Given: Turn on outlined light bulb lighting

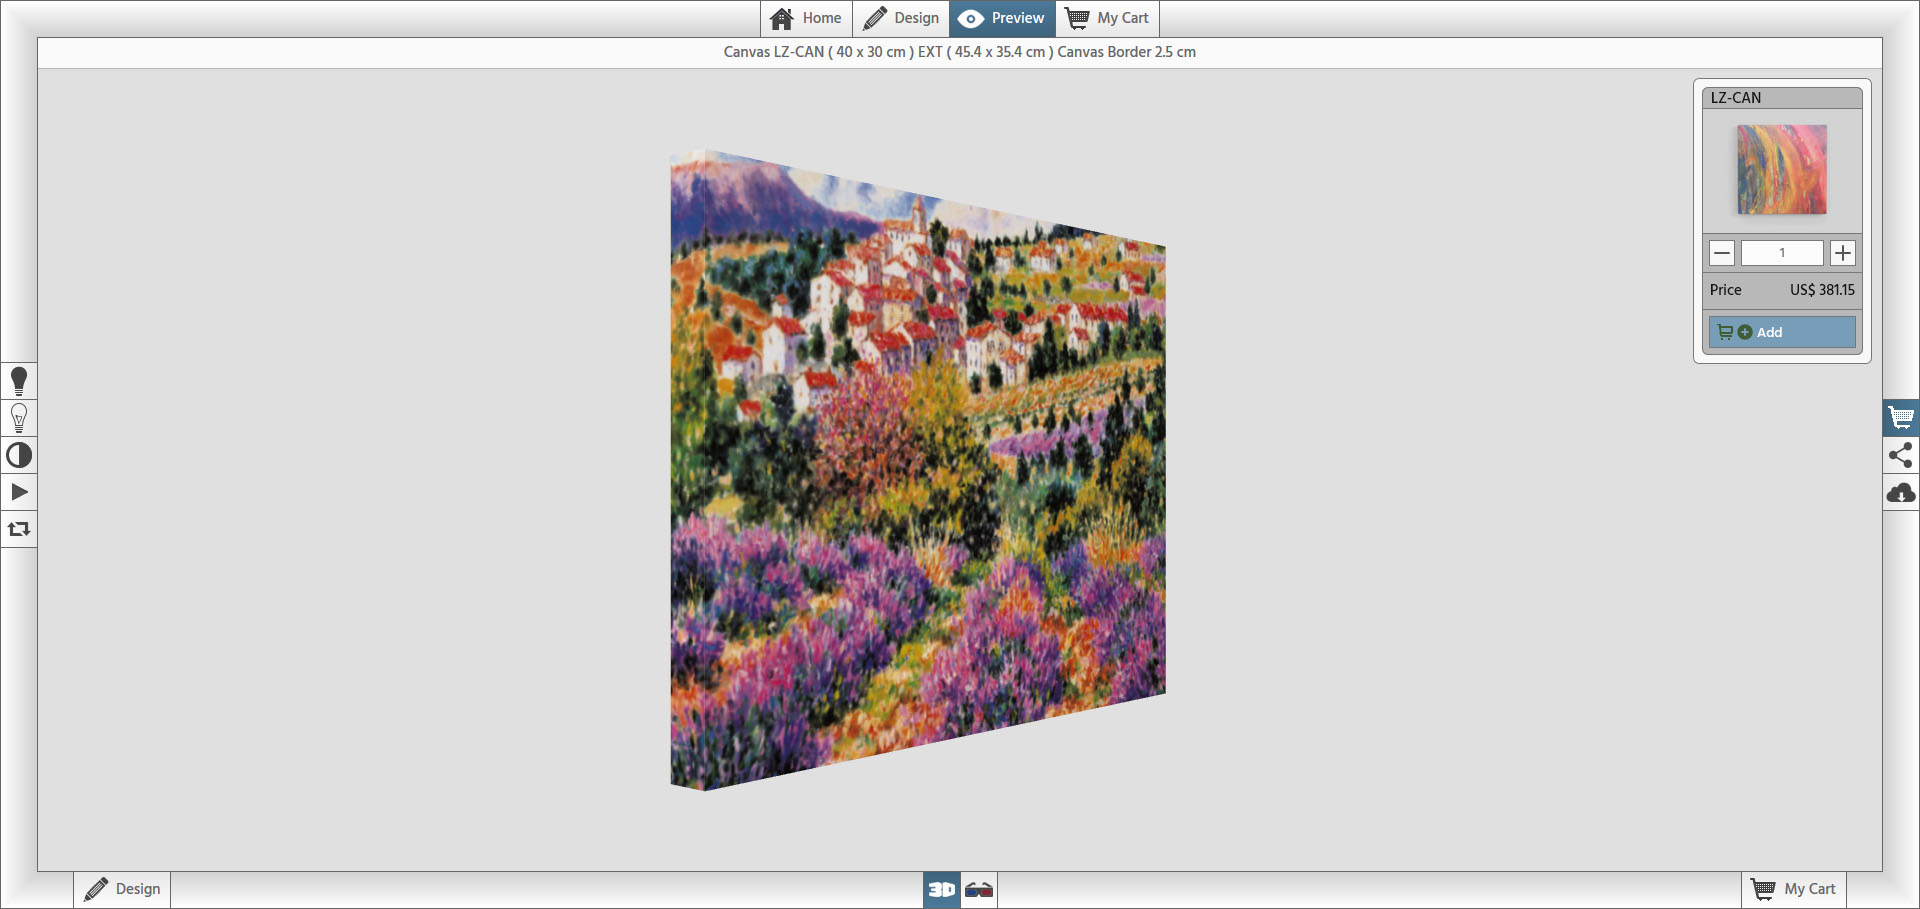Looking at the screenshot, I should point(19,418).
